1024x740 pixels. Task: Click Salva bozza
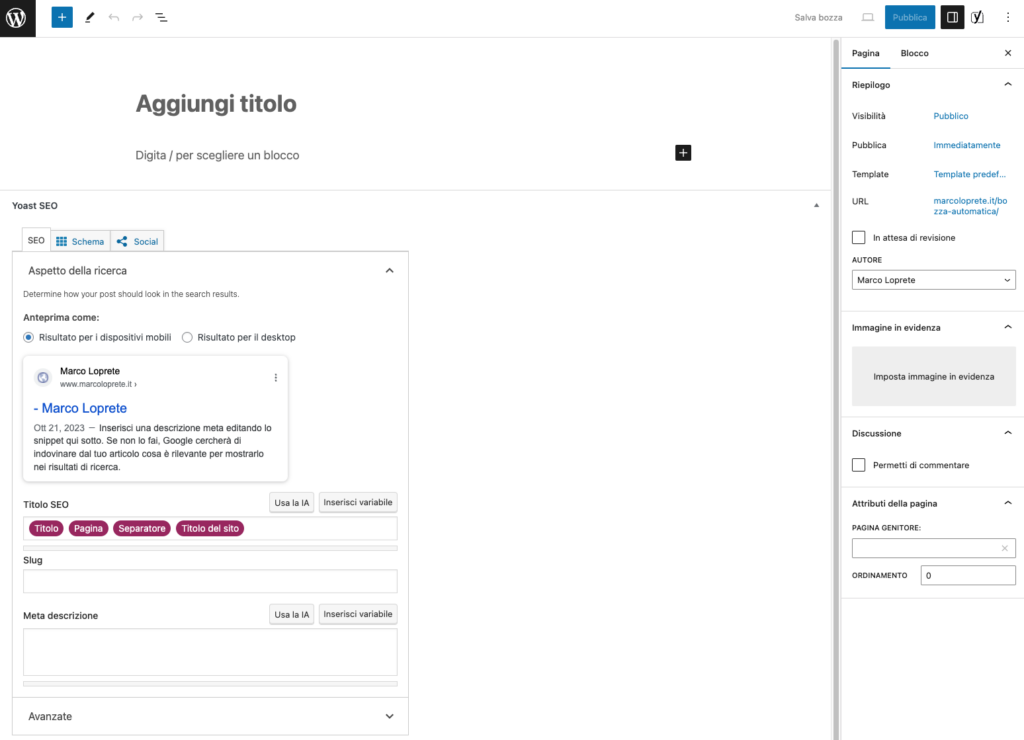(x=818, y=18)
